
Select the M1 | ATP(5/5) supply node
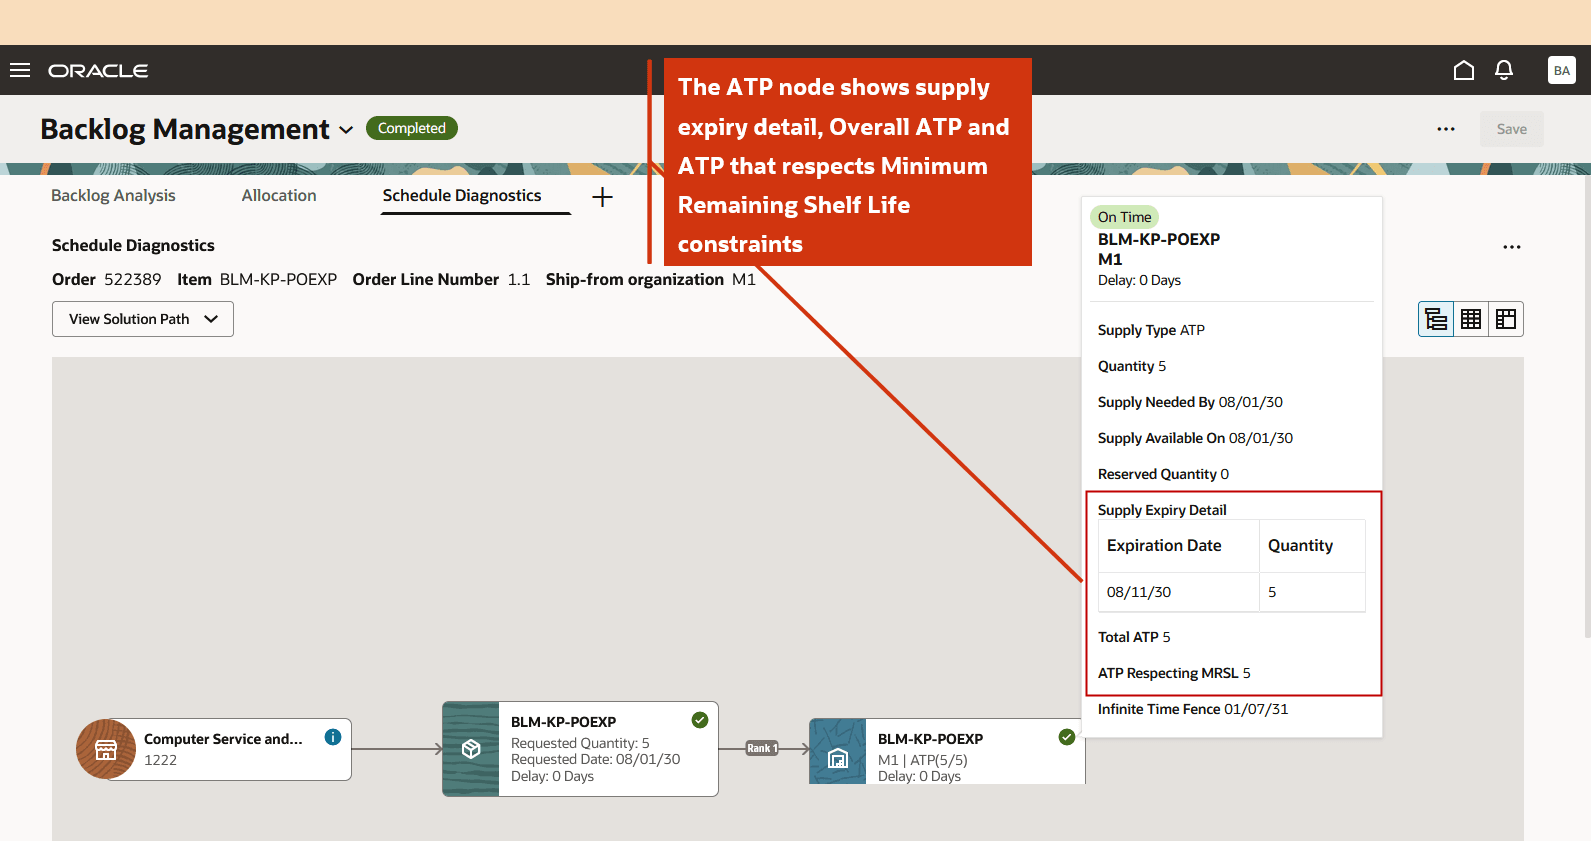point(947,751)
